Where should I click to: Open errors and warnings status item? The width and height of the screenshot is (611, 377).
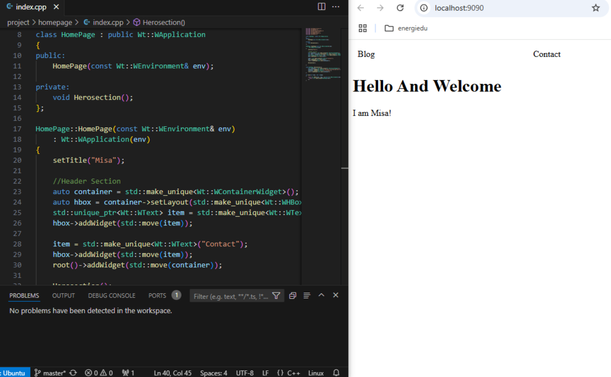point(99,373)
